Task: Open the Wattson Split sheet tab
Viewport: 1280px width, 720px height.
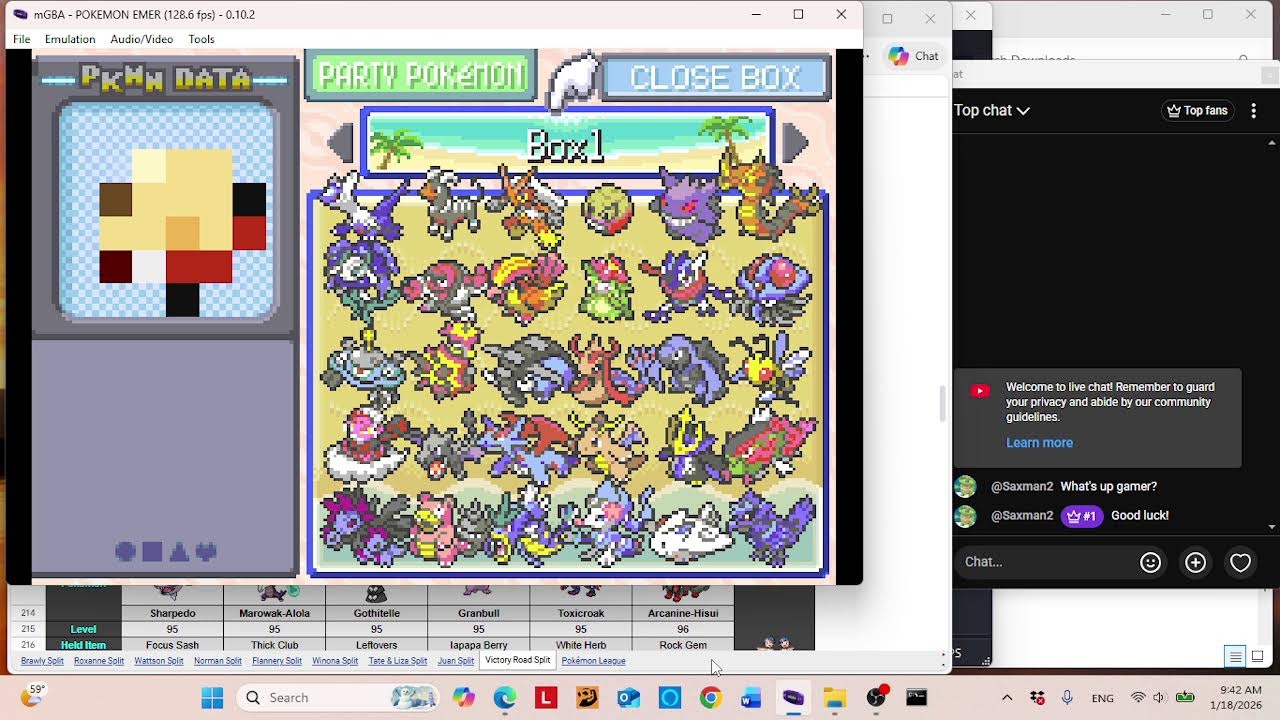Action: pyautogui.click(x=159, y=661)
